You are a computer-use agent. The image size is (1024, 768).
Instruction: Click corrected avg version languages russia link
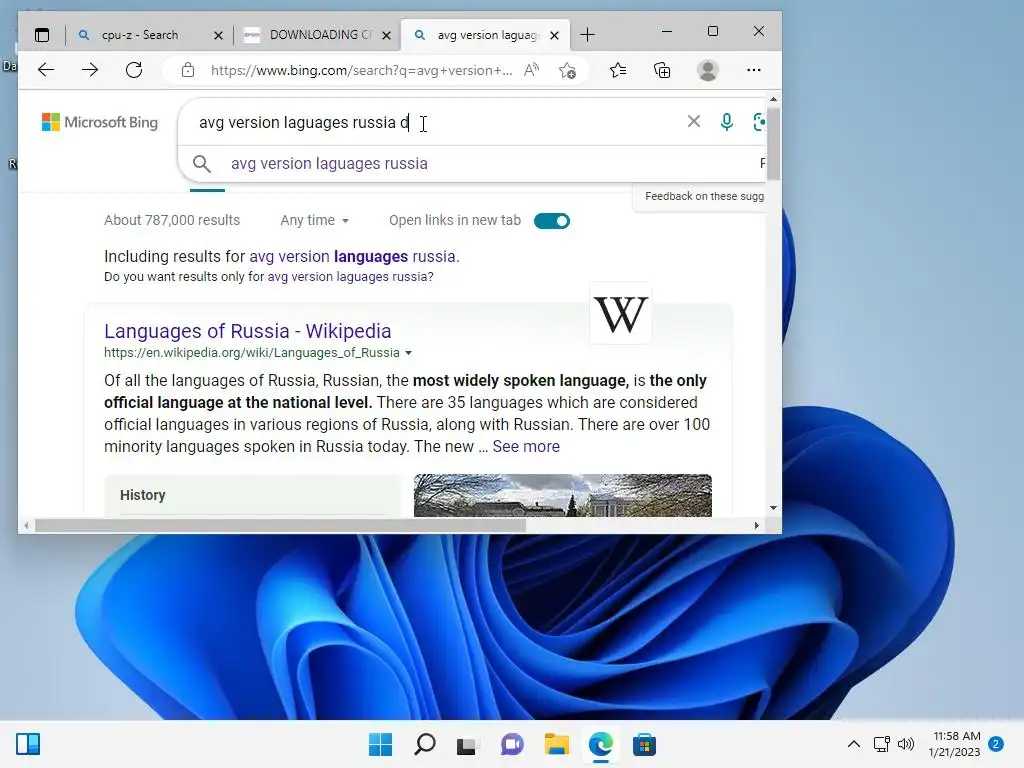coord(353,257)
